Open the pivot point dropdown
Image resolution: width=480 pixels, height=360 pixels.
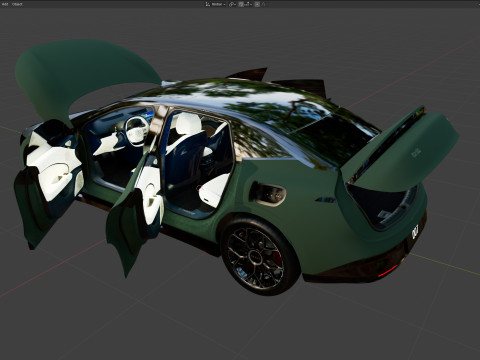tap(232, 4)
